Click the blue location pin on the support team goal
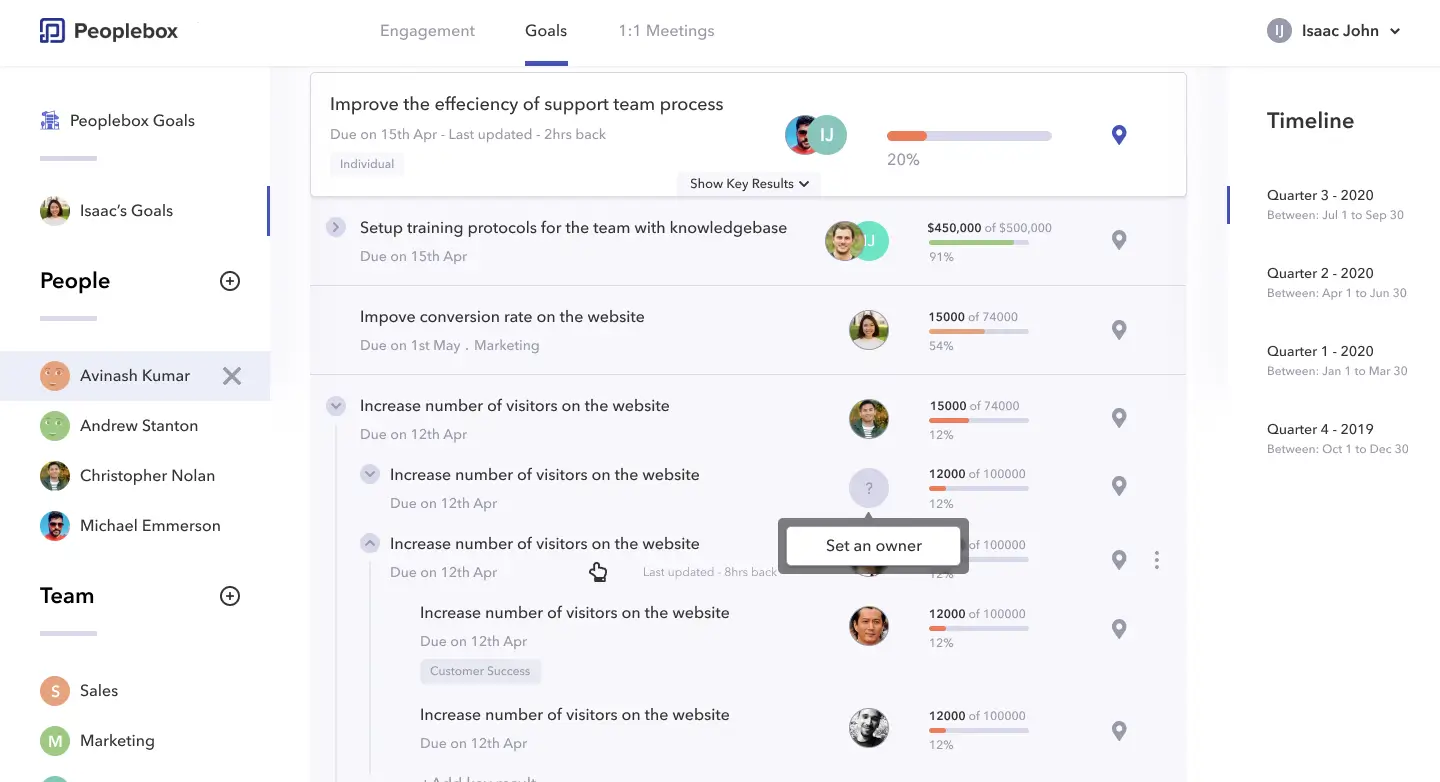 point(1119,135)
